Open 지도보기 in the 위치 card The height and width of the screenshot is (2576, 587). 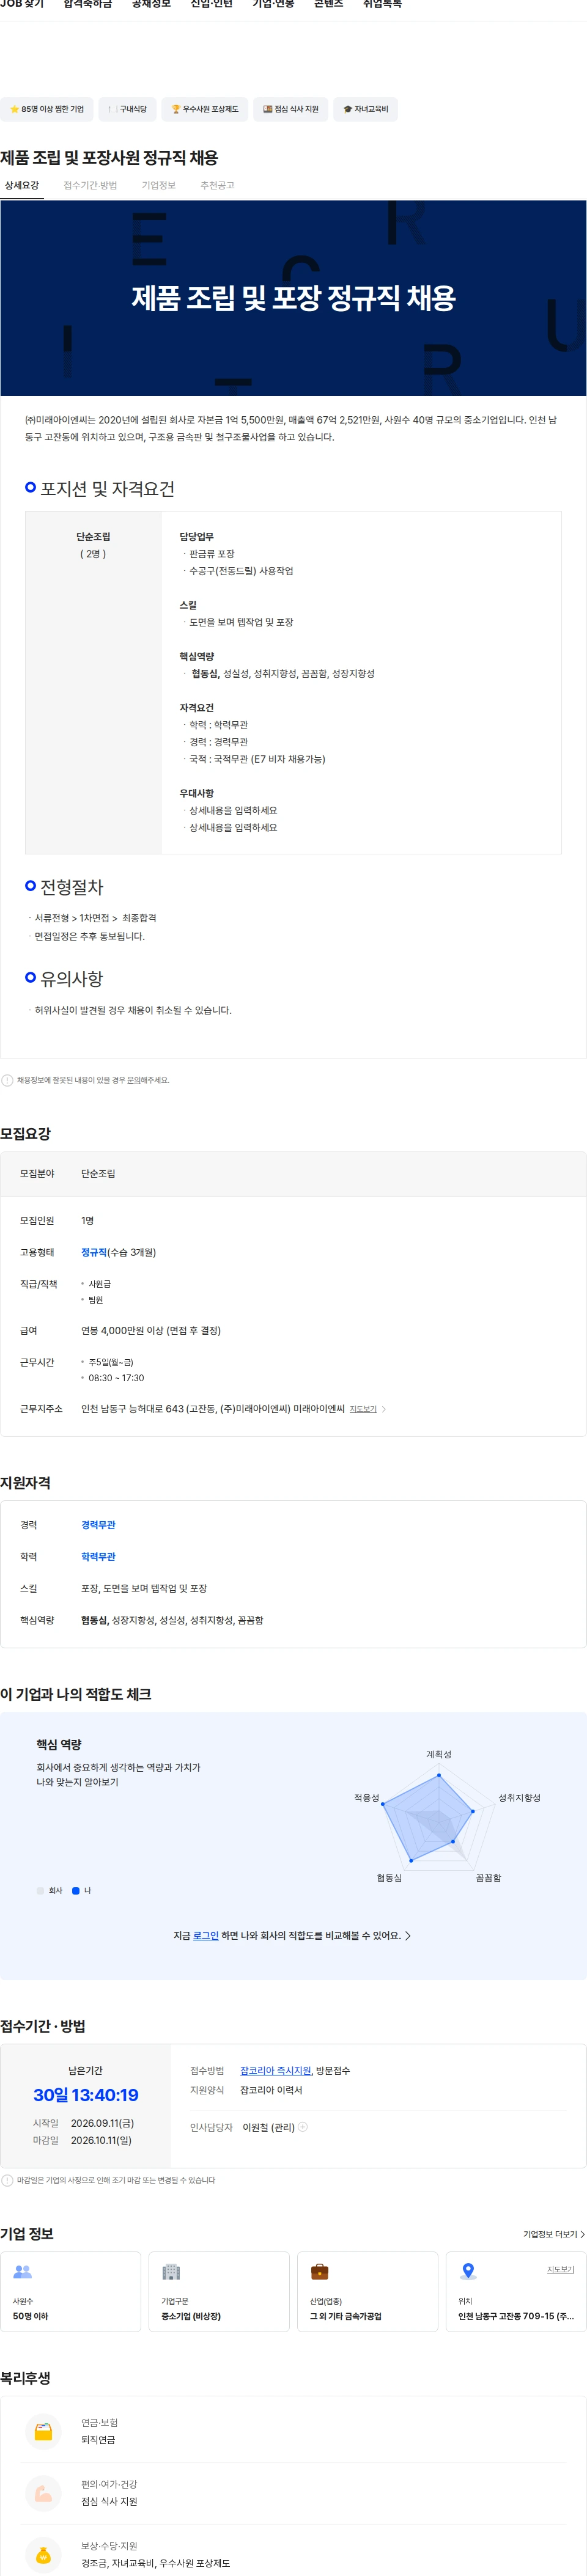point(561,2269)
